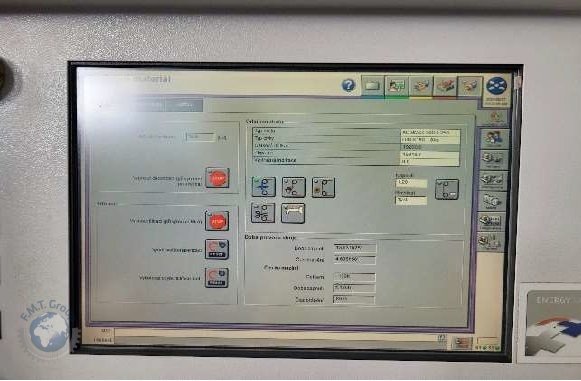Screen dimensions: 581x381
Task: Click the greyed numeric field in top-left panel
Action: point(200,137)
